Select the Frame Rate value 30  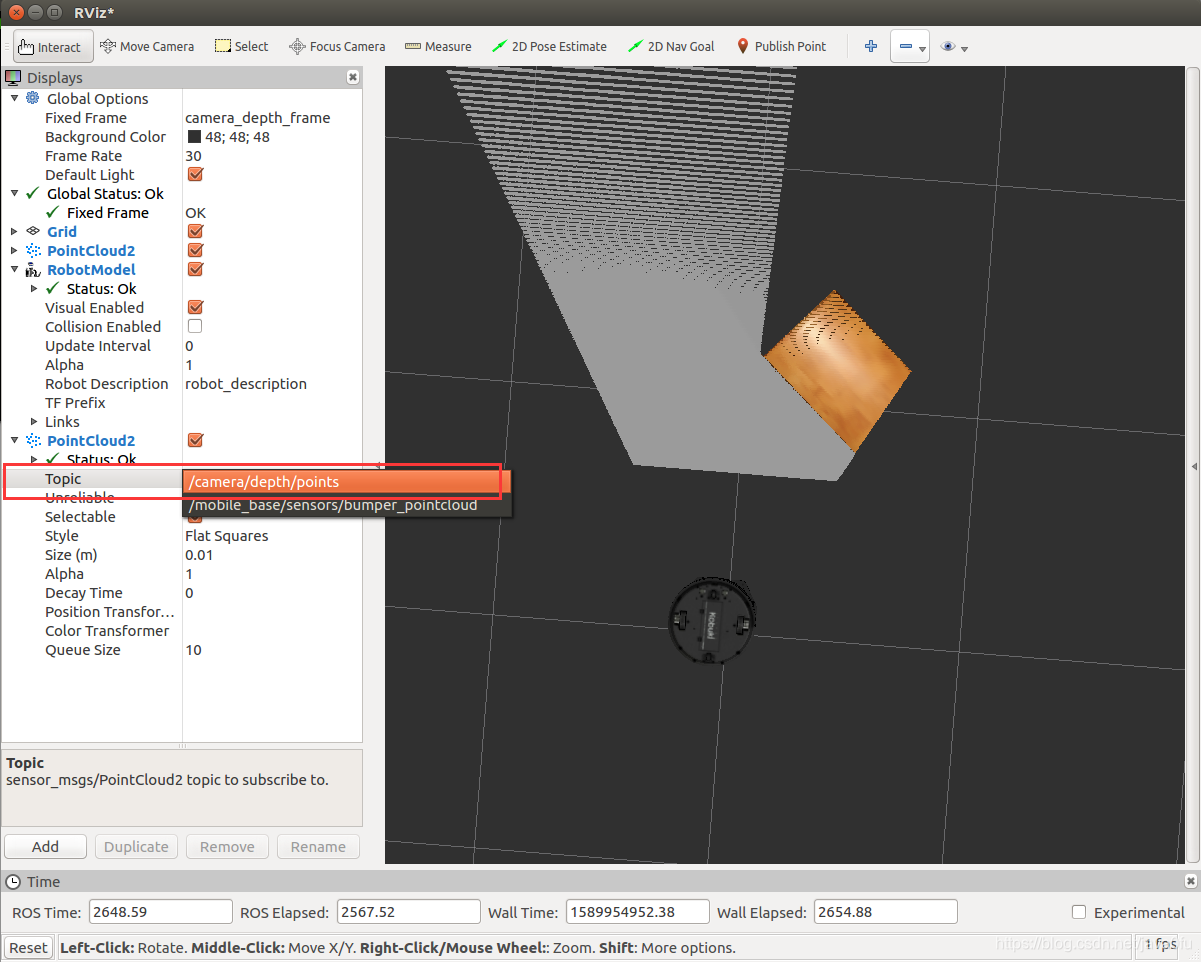click(x=193, y=155)
